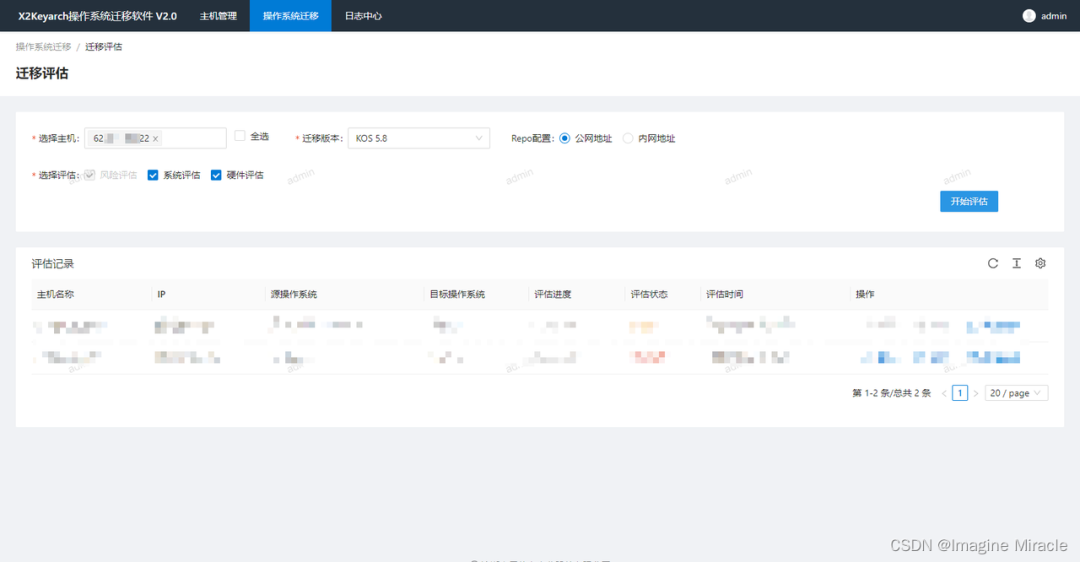Viewport: 1080px width, 562px height.
Task: Click the 开始评估 button
Action: click(968, 201)
